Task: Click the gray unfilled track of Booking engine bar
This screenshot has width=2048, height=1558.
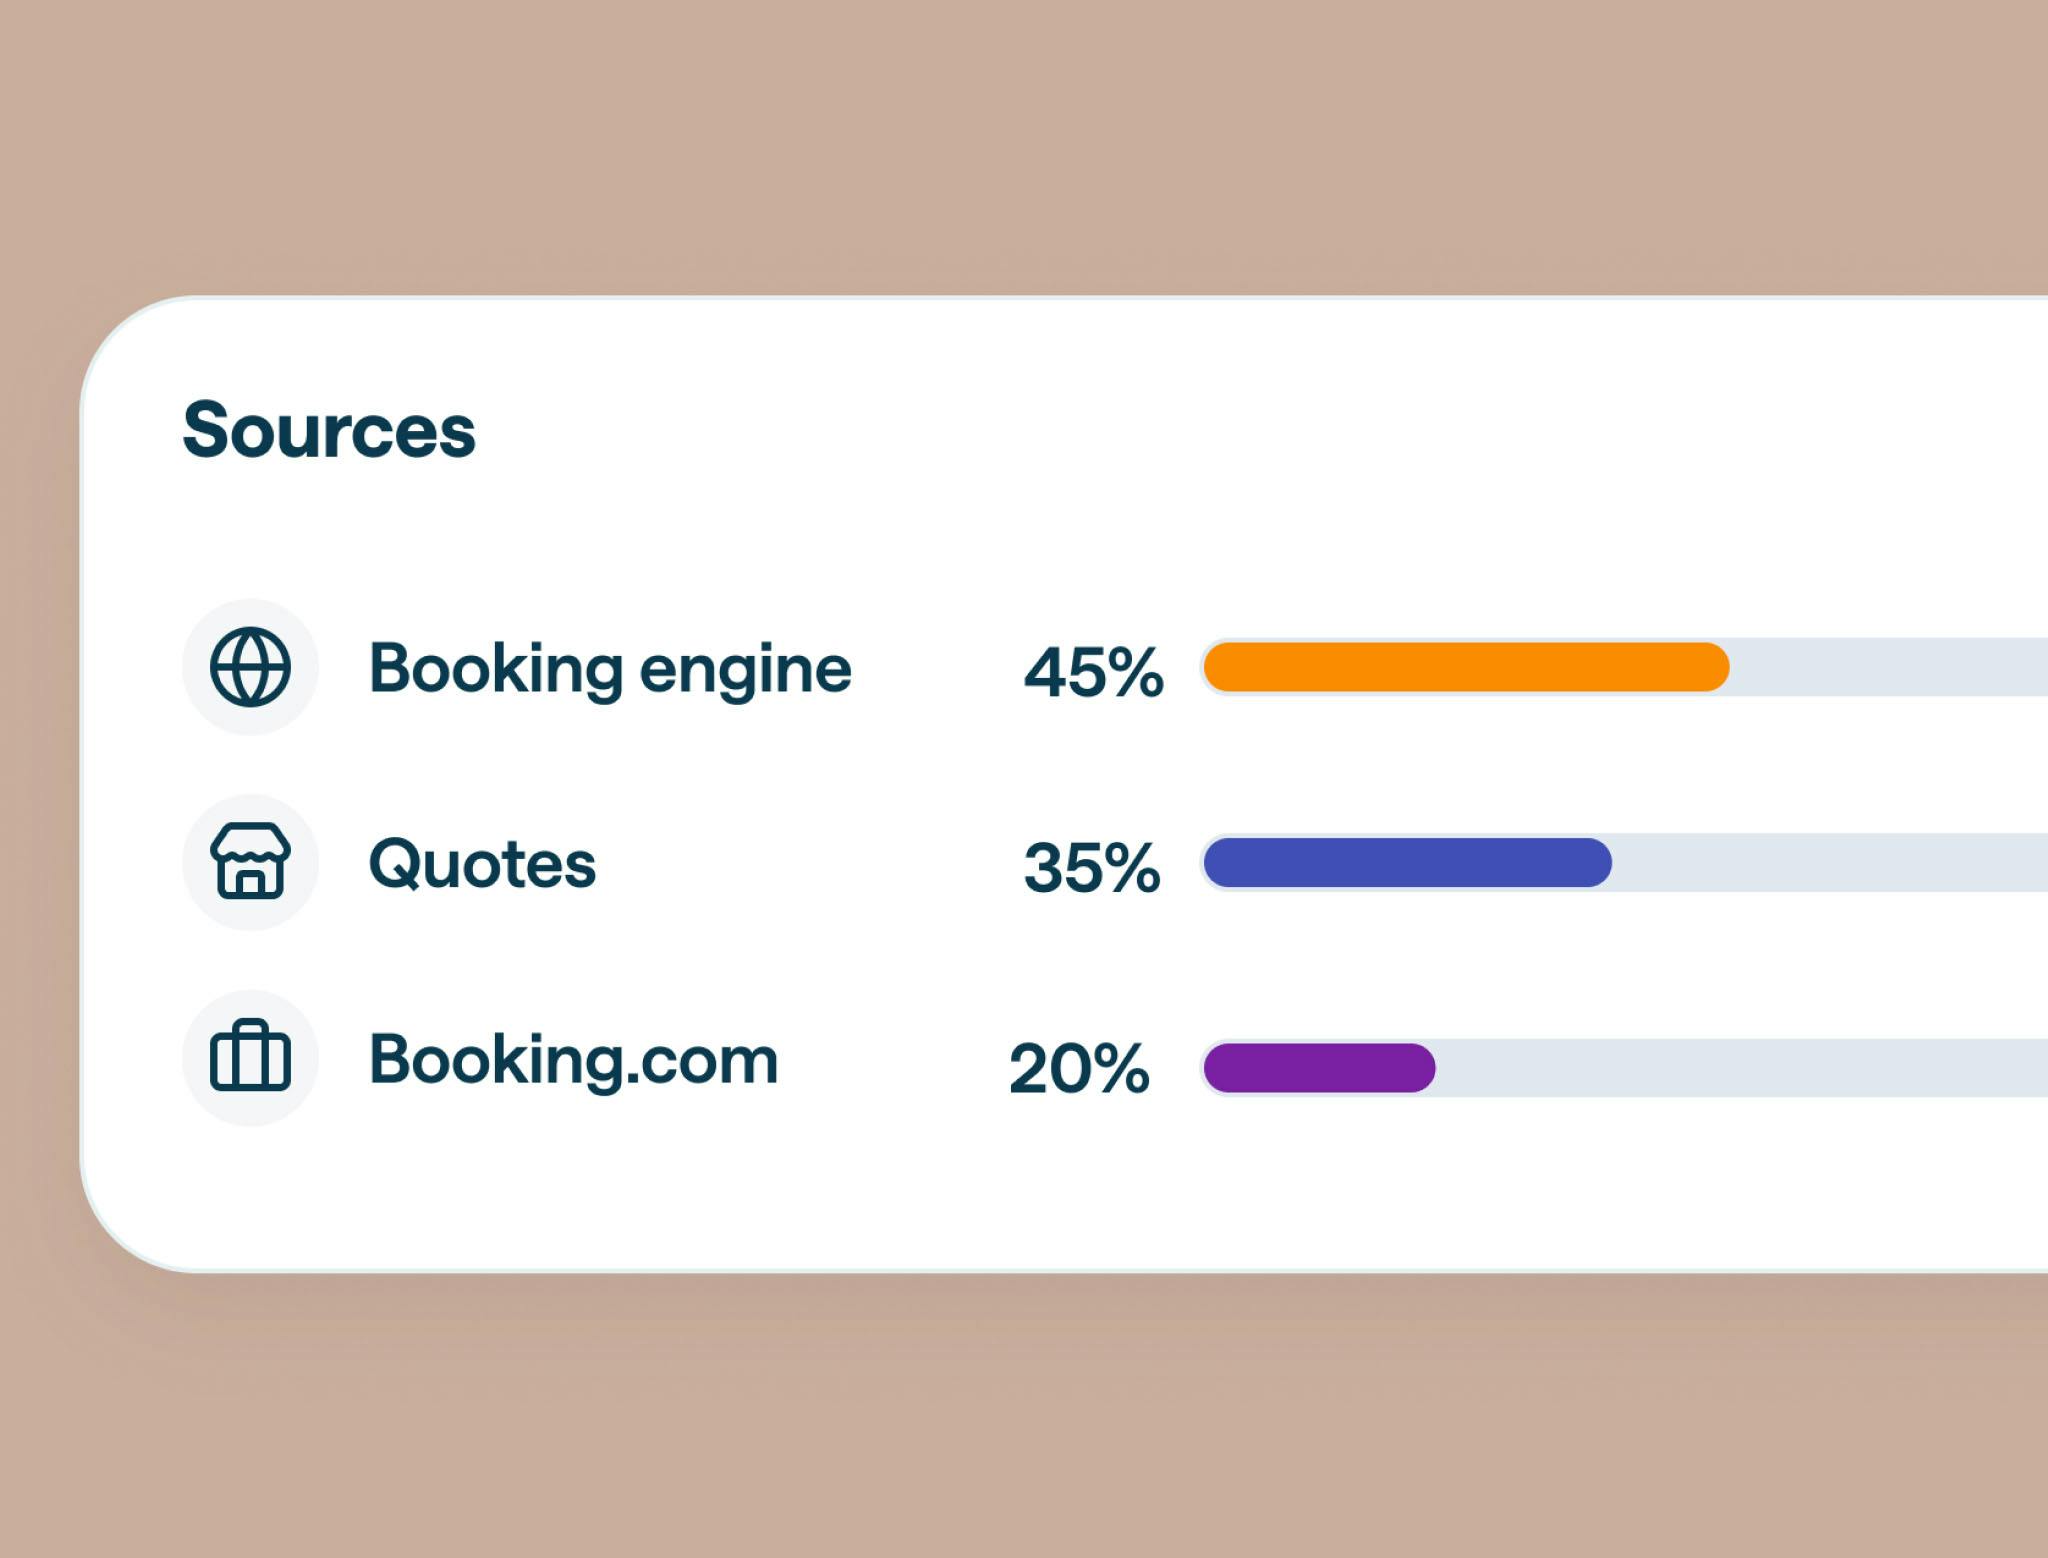Action: click(1890, 667)
